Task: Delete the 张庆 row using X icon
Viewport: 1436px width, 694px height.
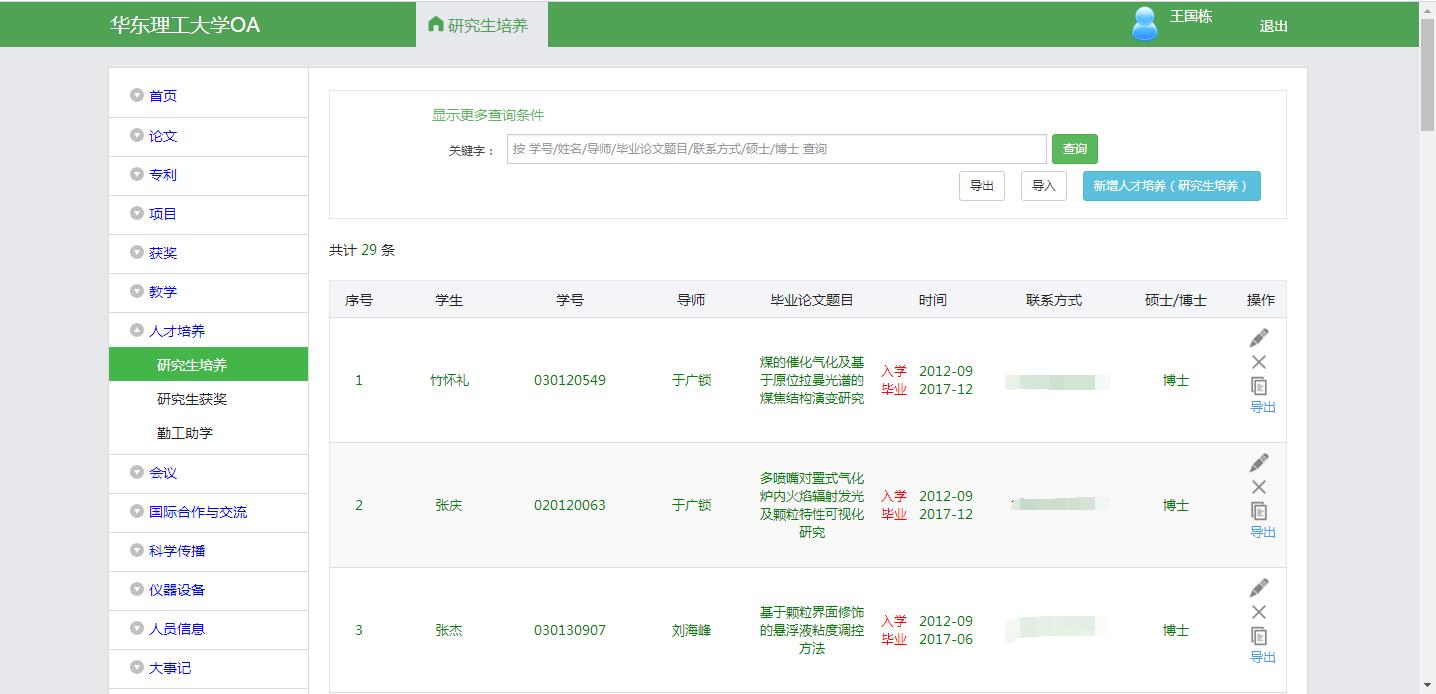Action: click(1259, 487)
